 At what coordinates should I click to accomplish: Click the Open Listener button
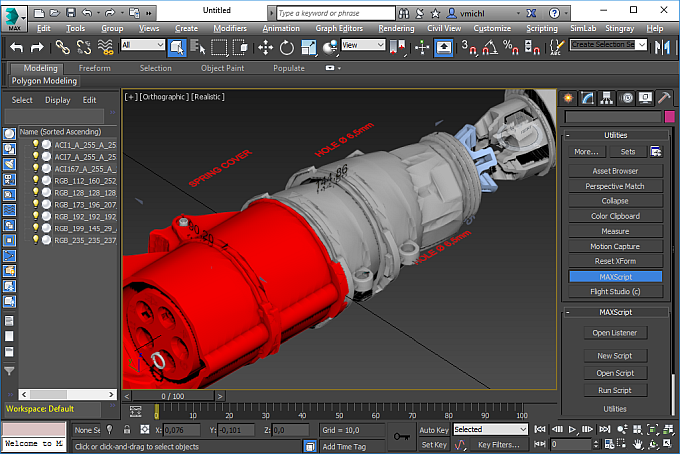point(615,333)
